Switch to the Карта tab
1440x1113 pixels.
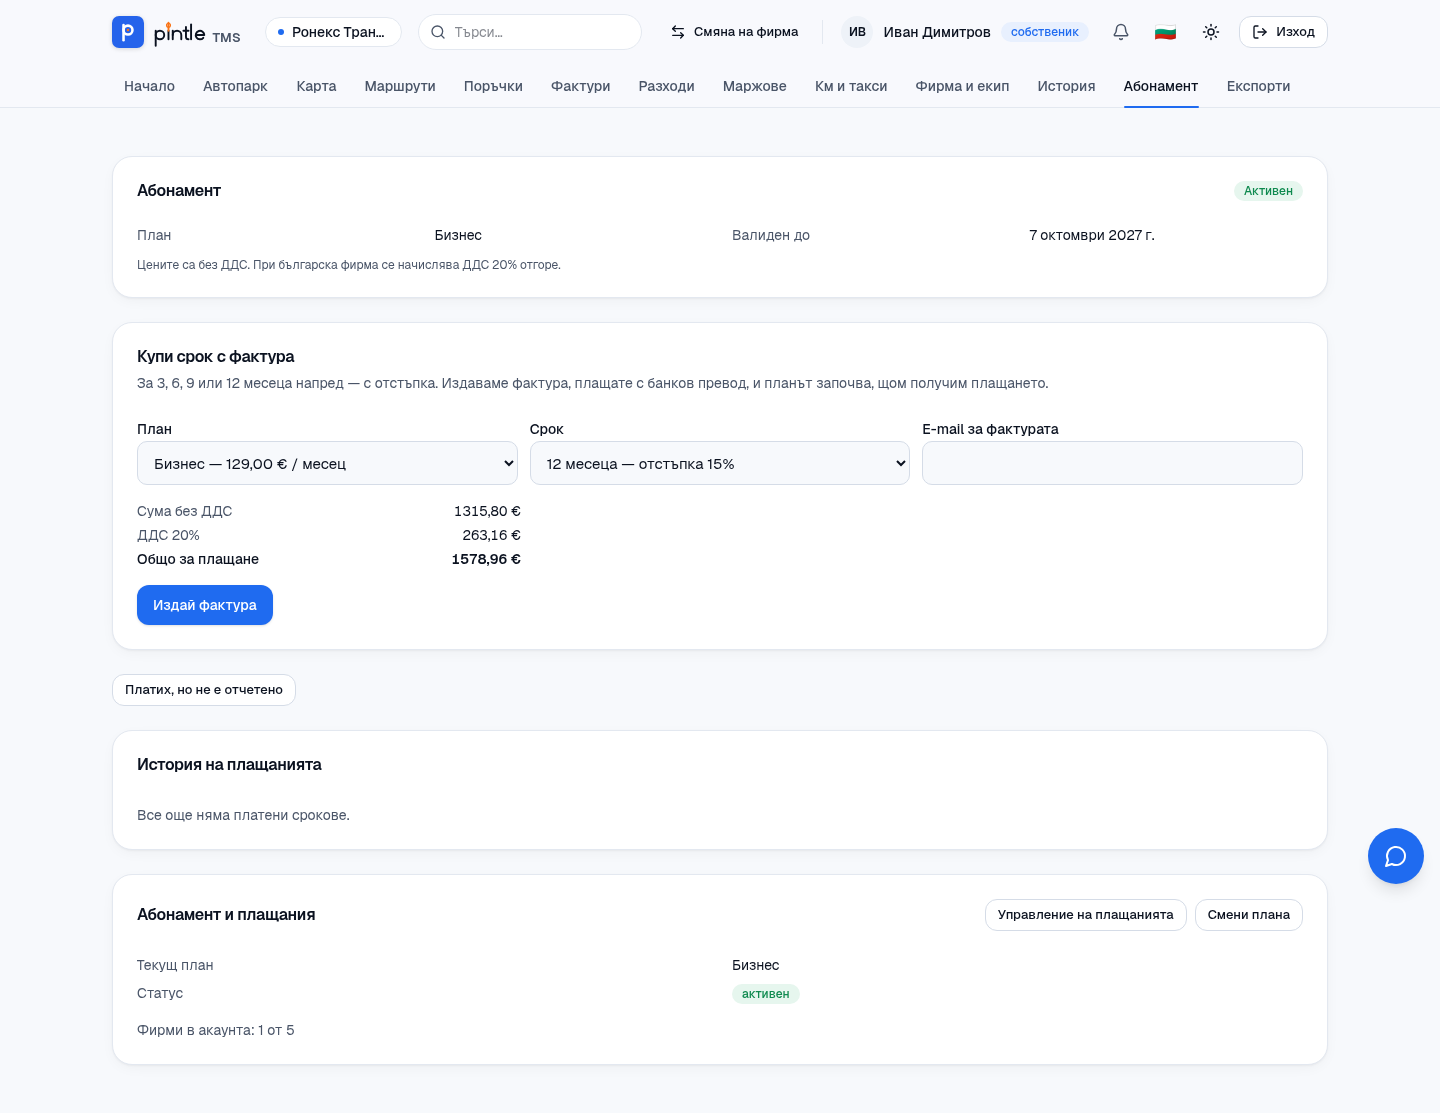click(x=316, y=86)
